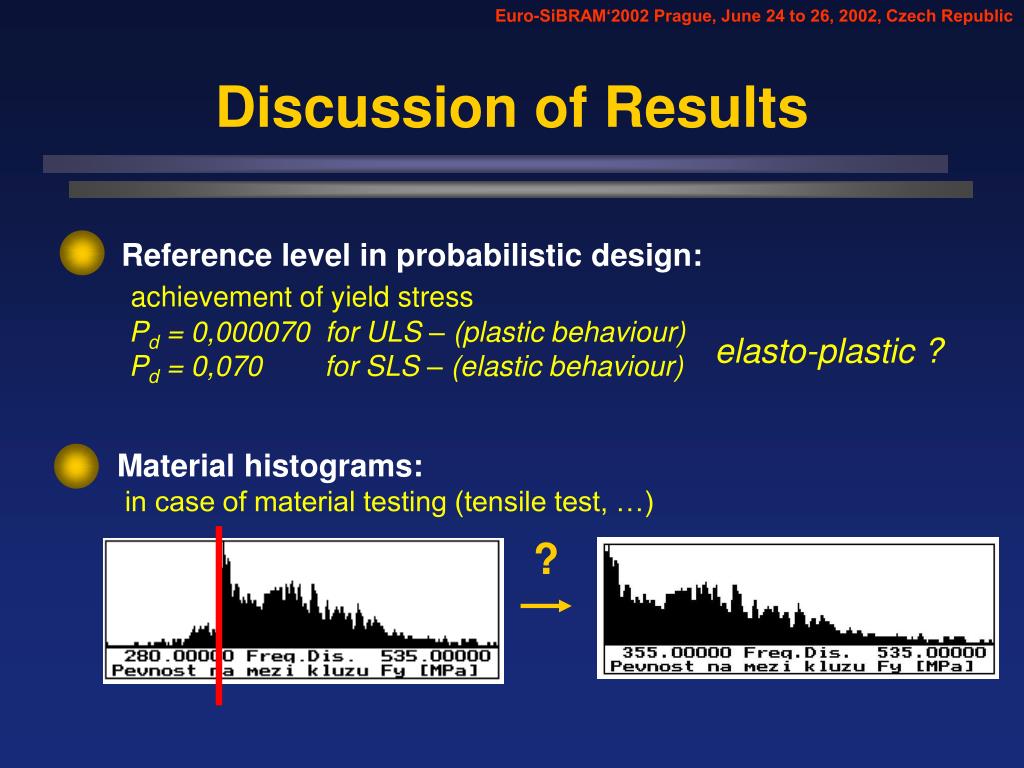This screenshot has height=768, width=1024.
Task: Click the red vertical cutoff line
Action: tap(219, 615)
